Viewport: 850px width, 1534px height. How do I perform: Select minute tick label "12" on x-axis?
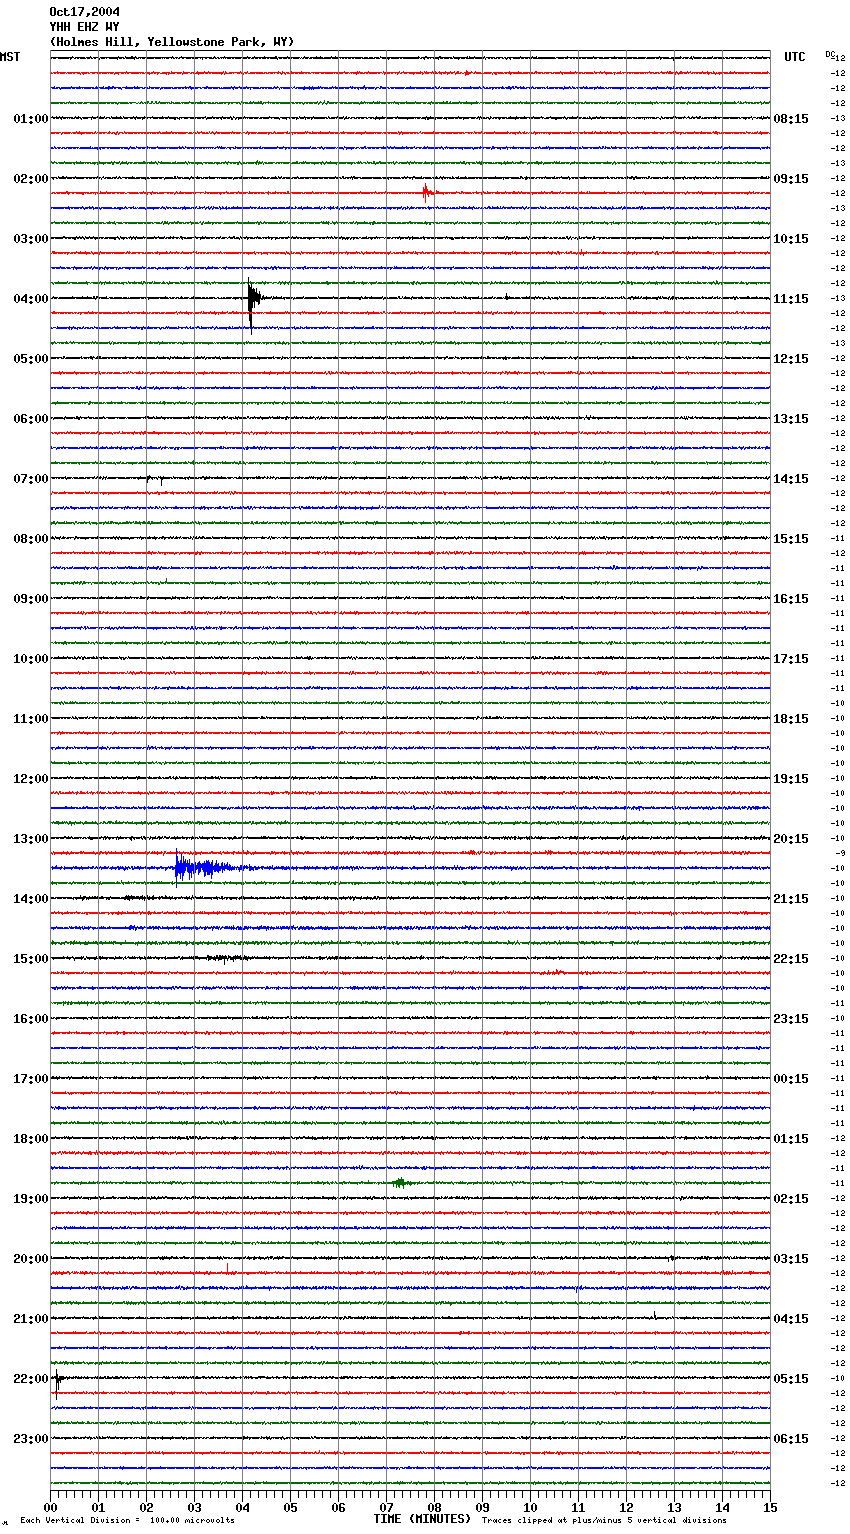point(626,1507)
